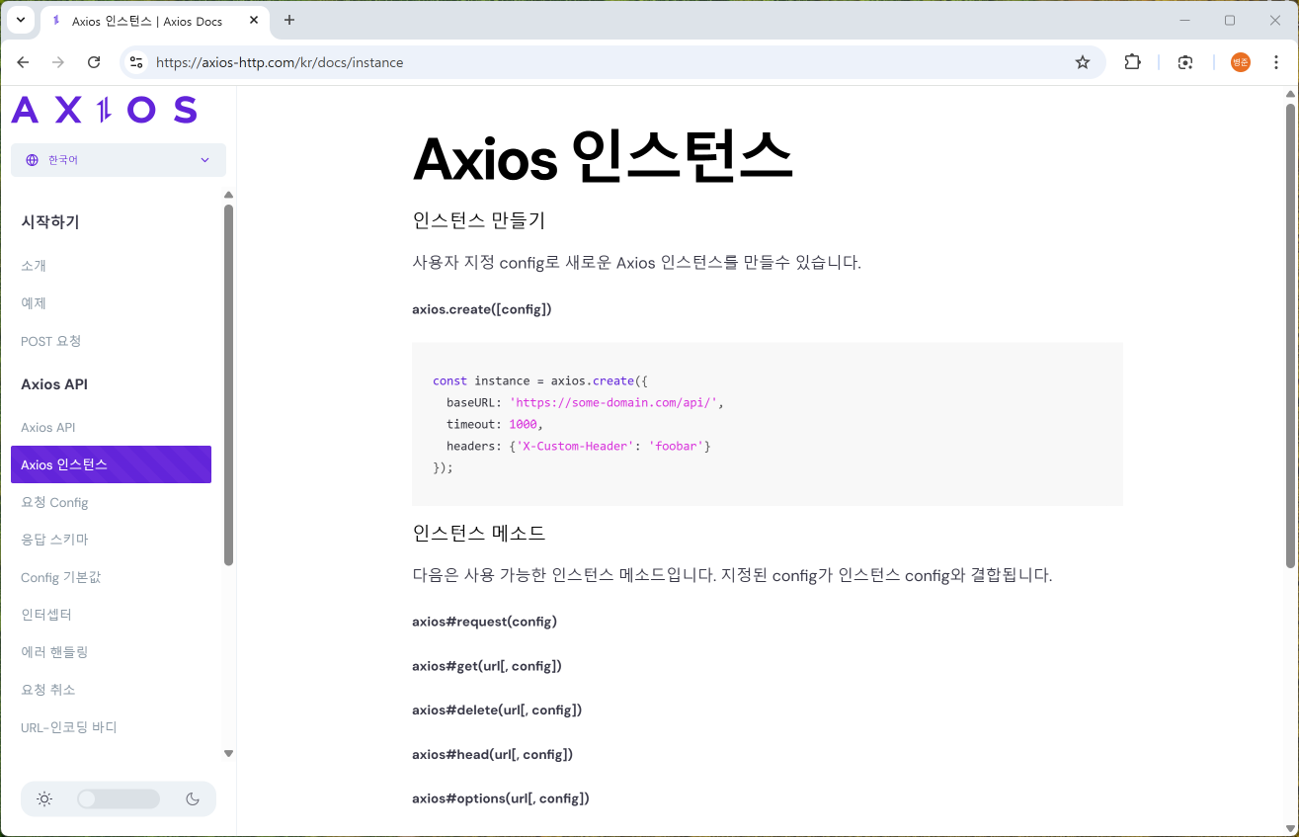This screenshot has width=1299, height=837.
Task: Click the main page vertical scrollbar
Action: (1290, 335)
